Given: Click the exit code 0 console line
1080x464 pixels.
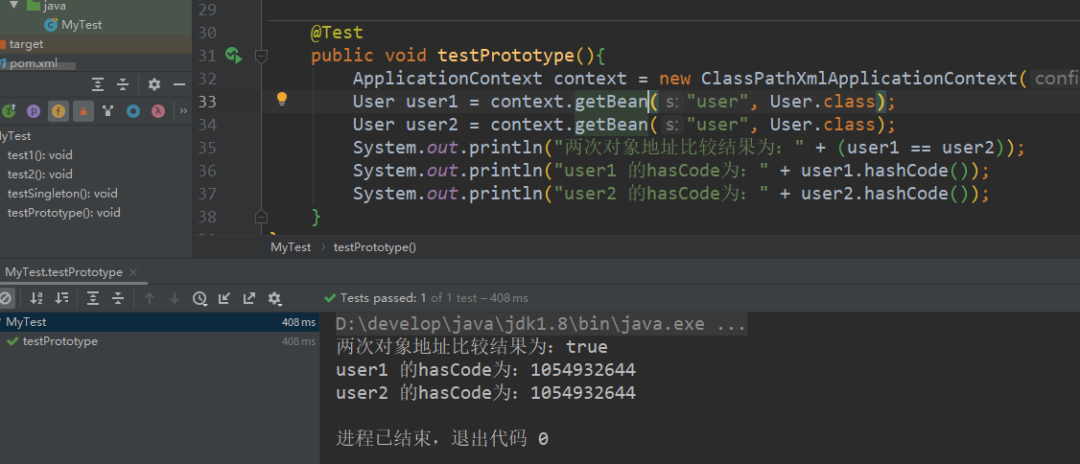Looking at the screenshot, I should 442,439.
